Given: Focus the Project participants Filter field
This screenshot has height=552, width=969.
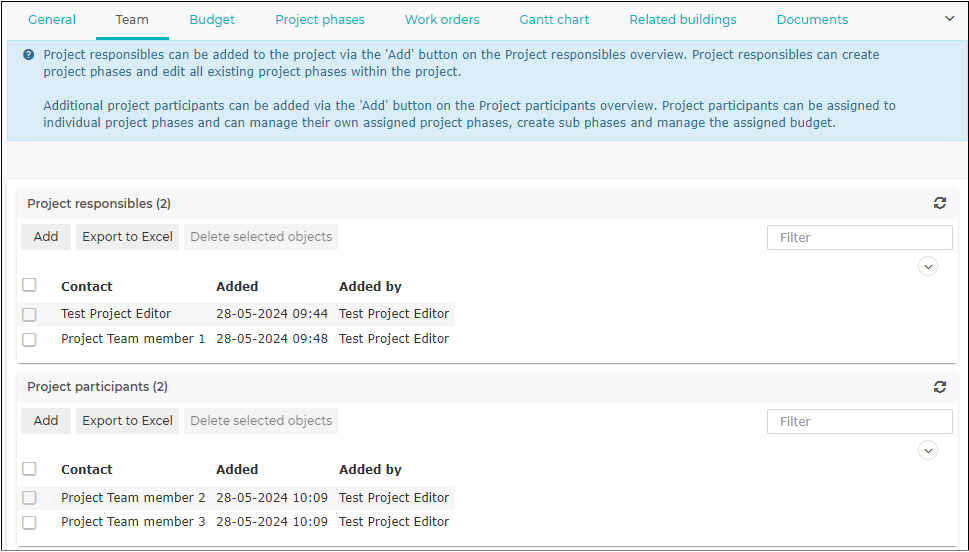Looking at the screenshot, I should (860, 422).
